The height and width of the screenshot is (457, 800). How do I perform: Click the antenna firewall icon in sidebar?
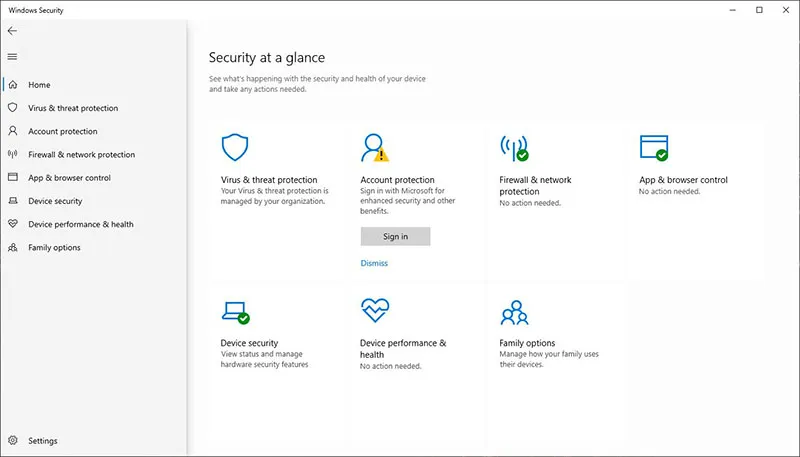(13, 154)
